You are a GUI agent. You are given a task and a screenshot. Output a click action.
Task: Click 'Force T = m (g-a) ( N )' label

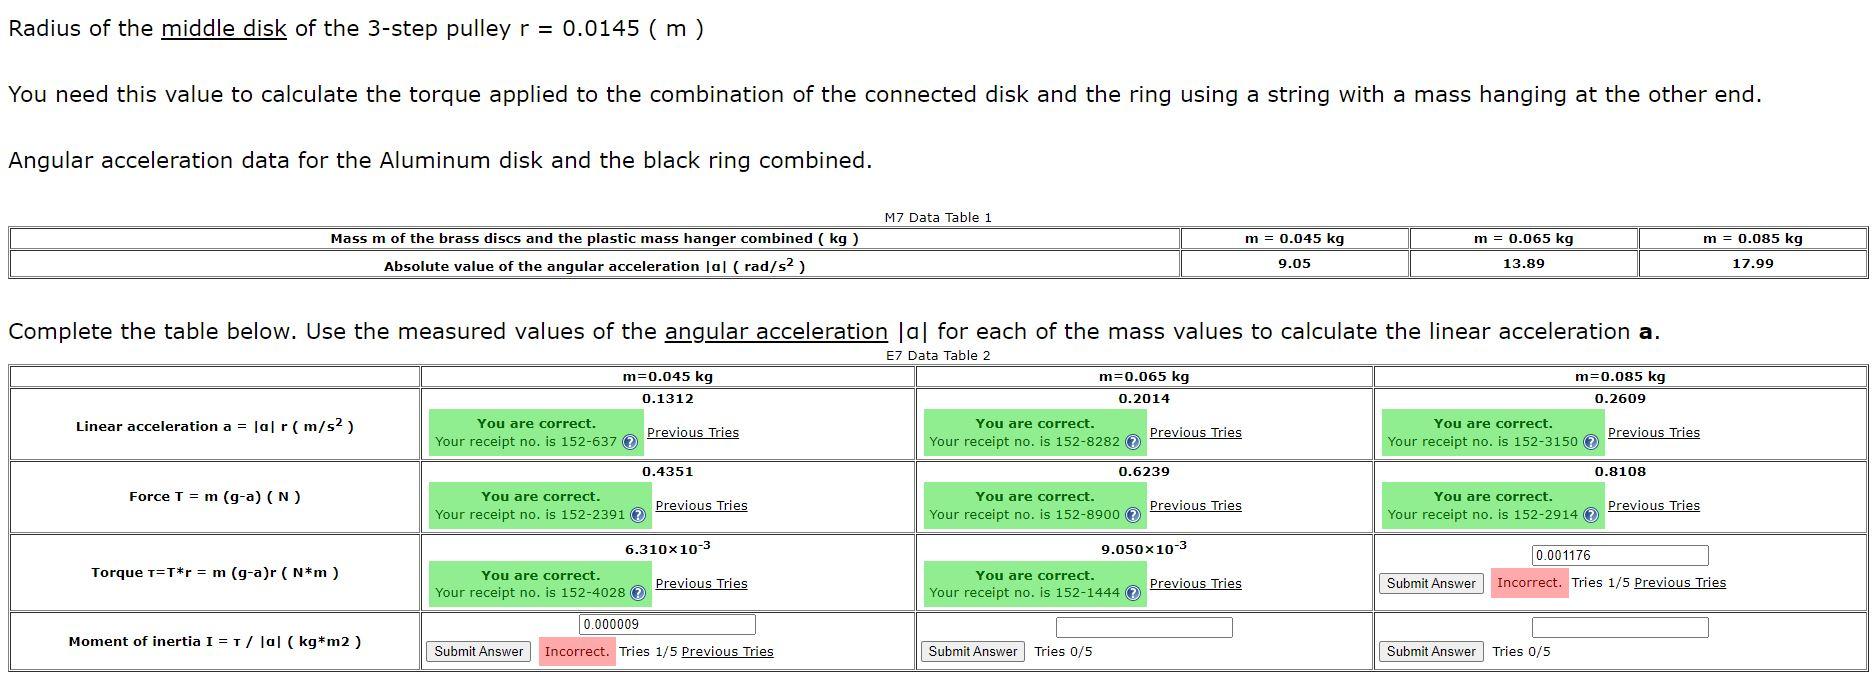coord(215,497)
